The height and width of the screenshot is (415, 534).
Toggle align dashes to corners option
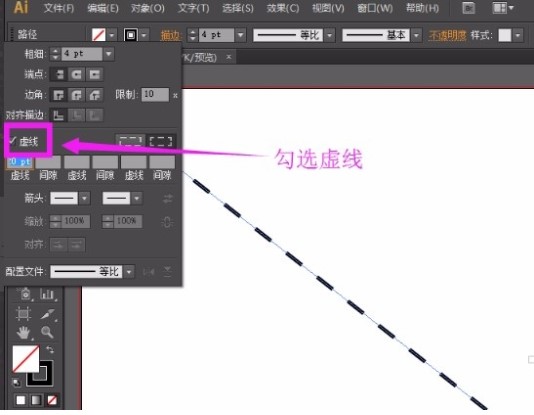click(x=161, y=141)
